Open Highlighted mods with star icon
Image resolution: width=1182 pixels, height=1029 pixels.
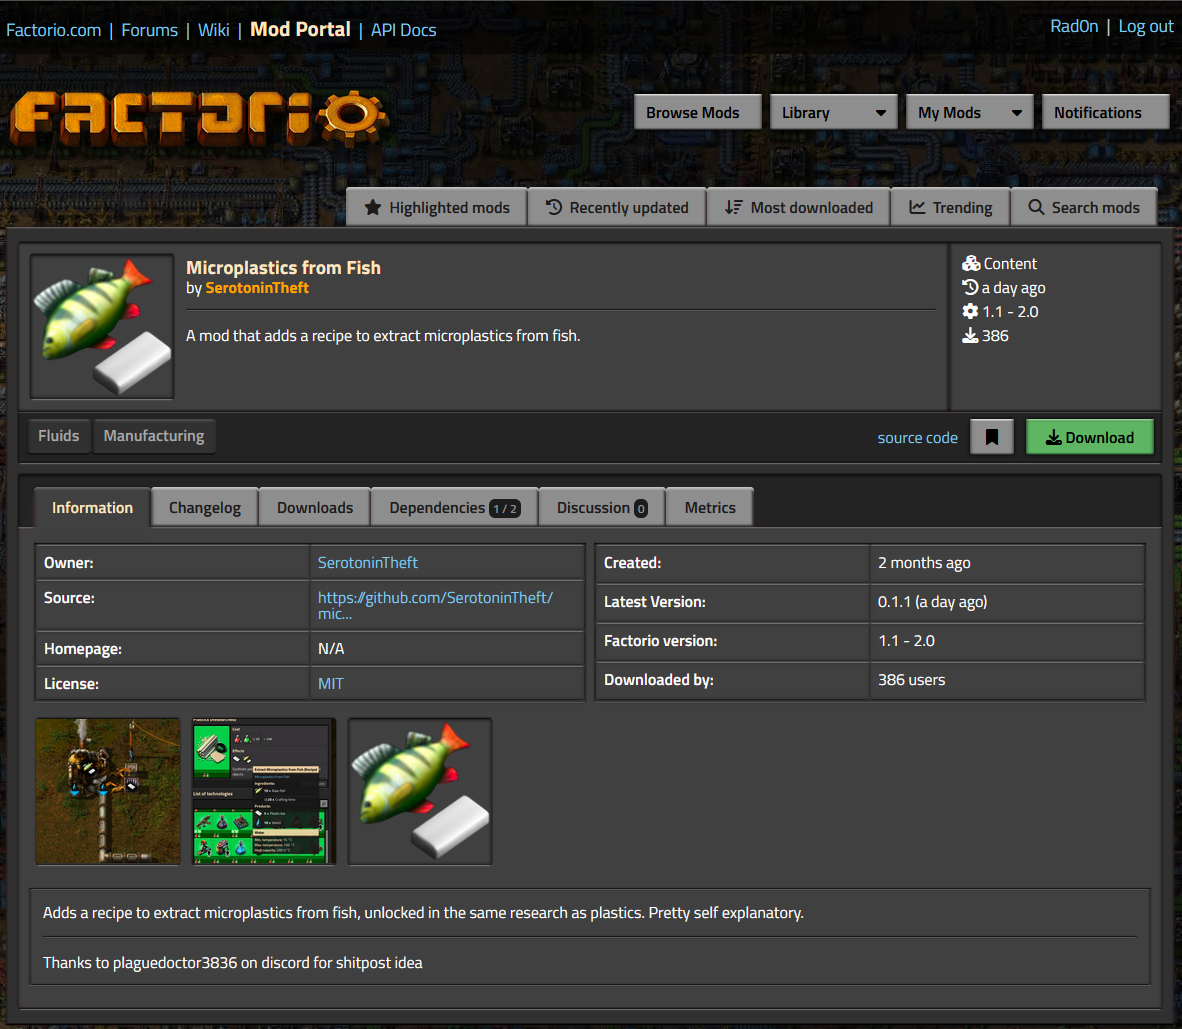437,207
